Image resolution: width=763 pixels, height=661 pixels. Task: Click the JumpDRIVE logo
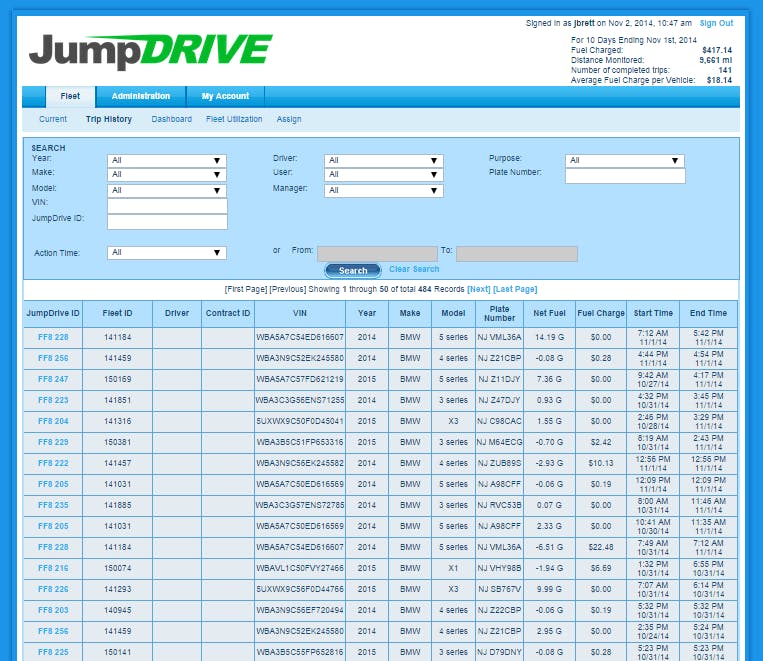pos(151,51)
